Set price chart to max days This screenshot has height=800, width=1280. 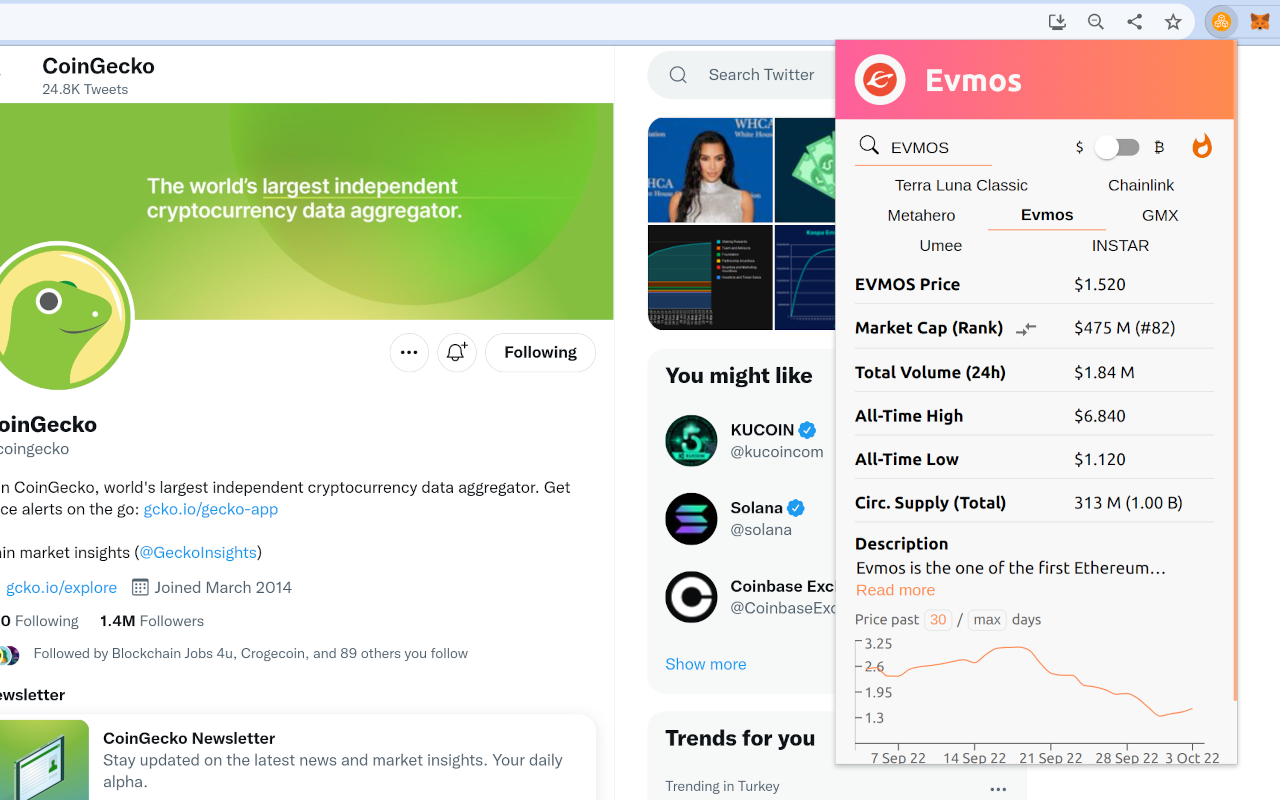[x=987, y=619]
